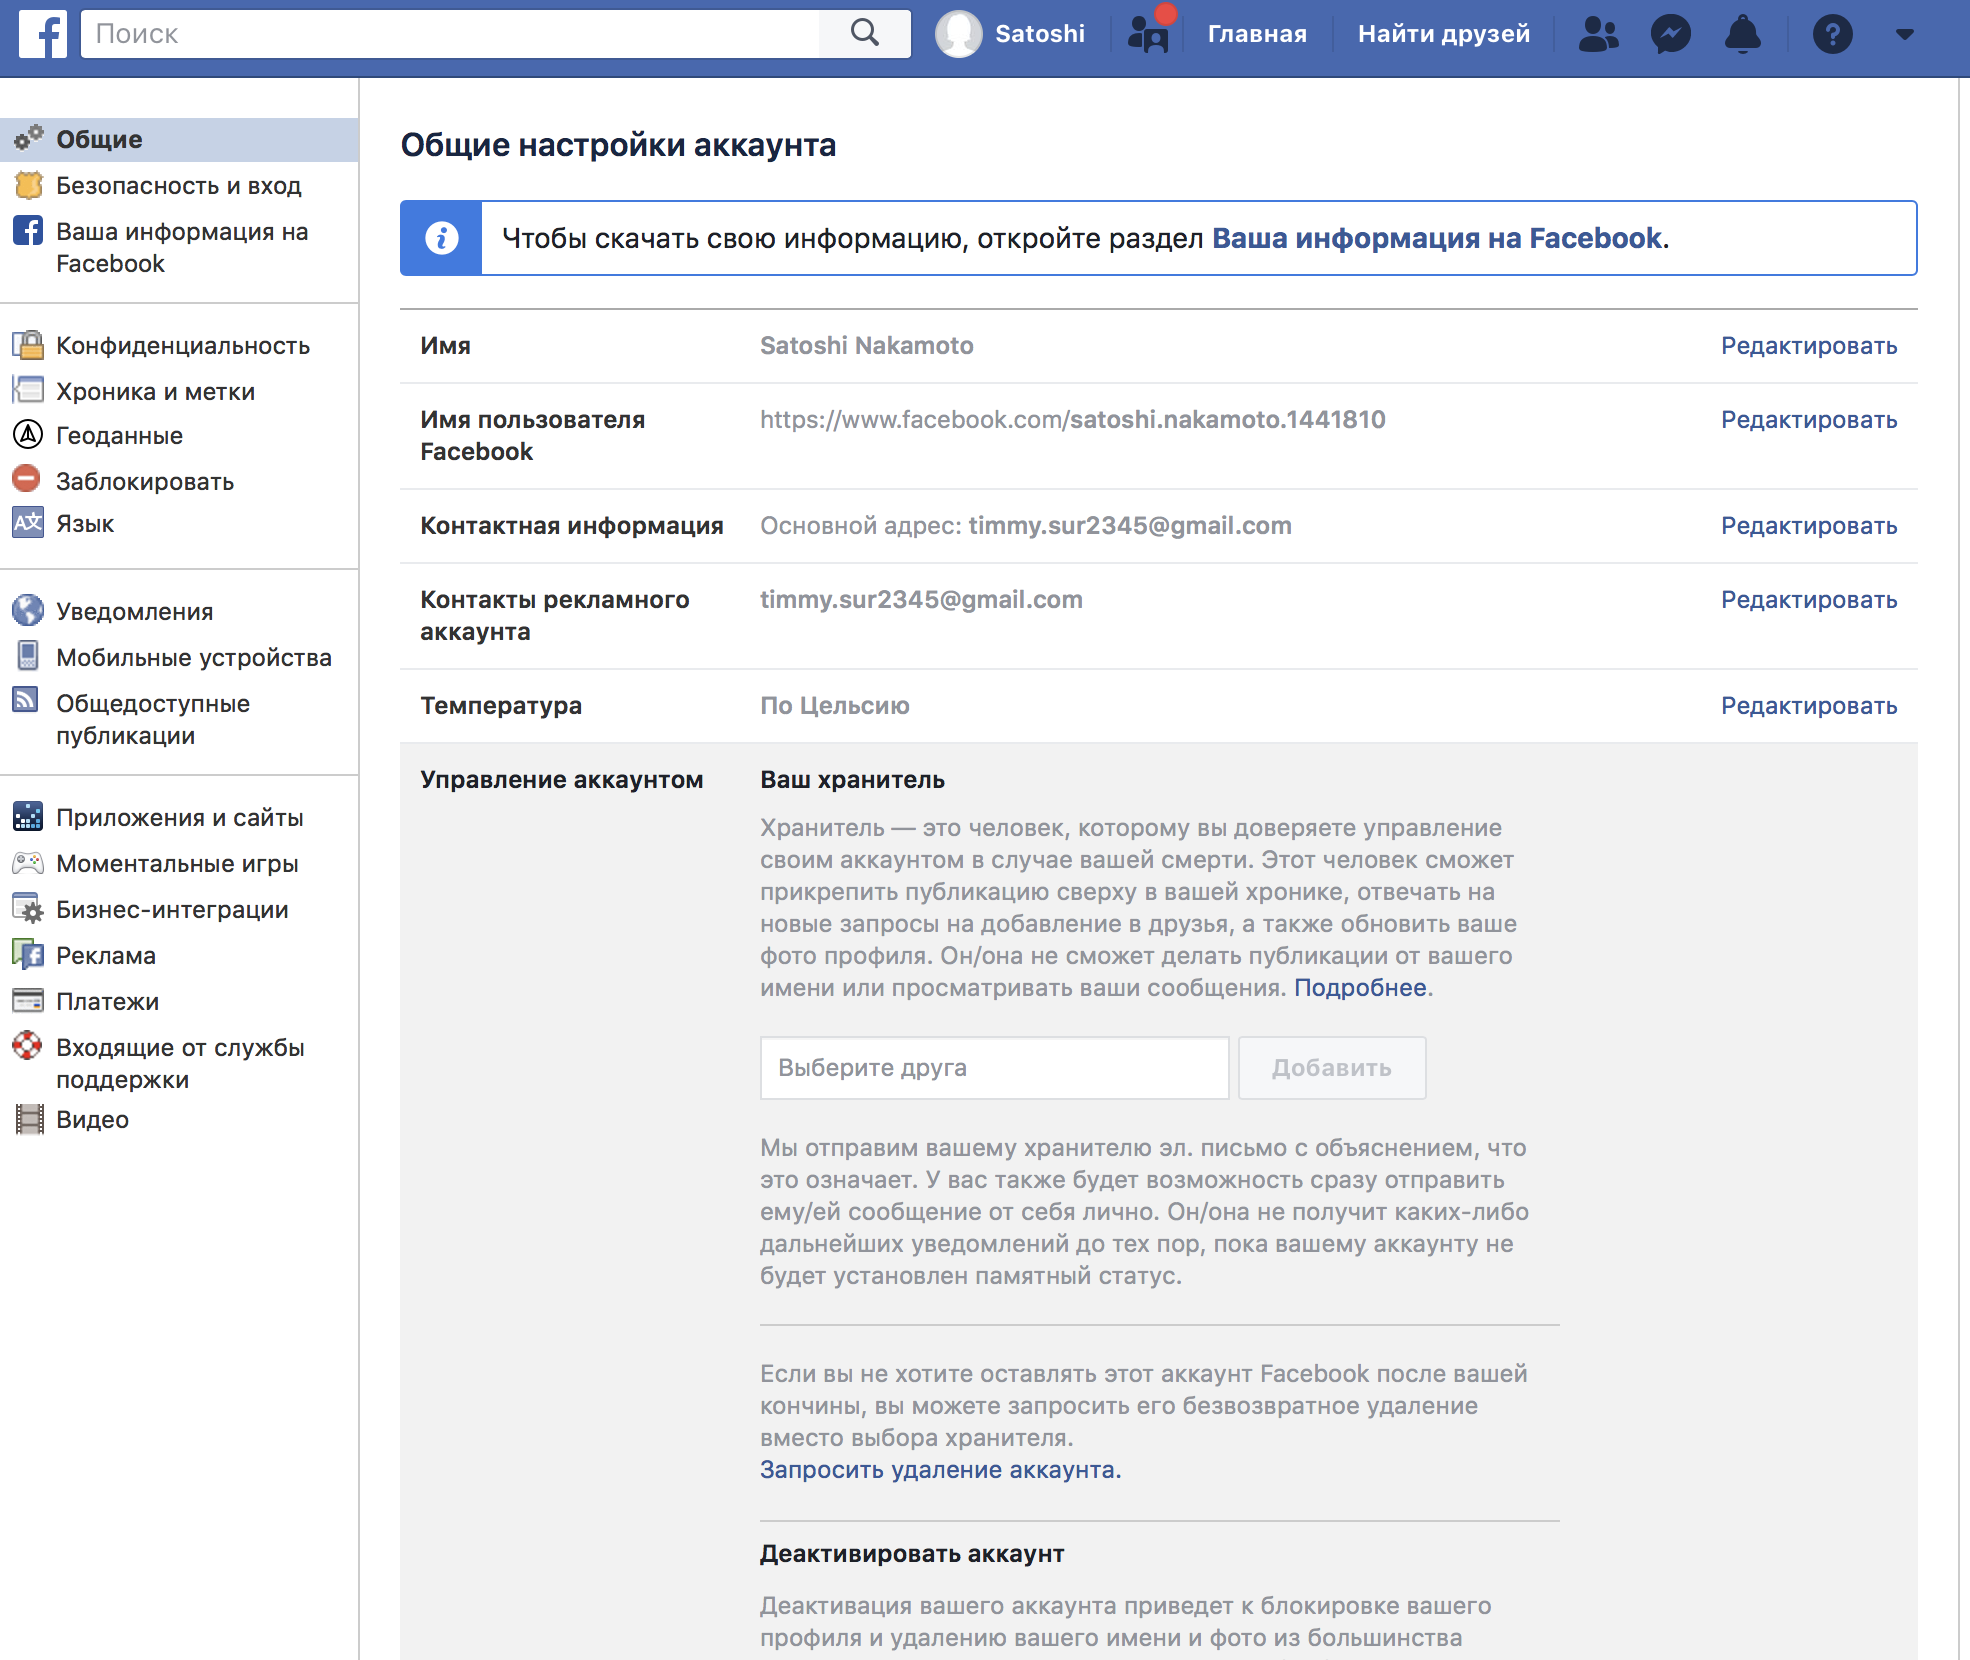Screen dimensions: 1970x1660
Task: Open Messenger icon in top bar
Action: pyautogui.click(x=1670, y=34)
